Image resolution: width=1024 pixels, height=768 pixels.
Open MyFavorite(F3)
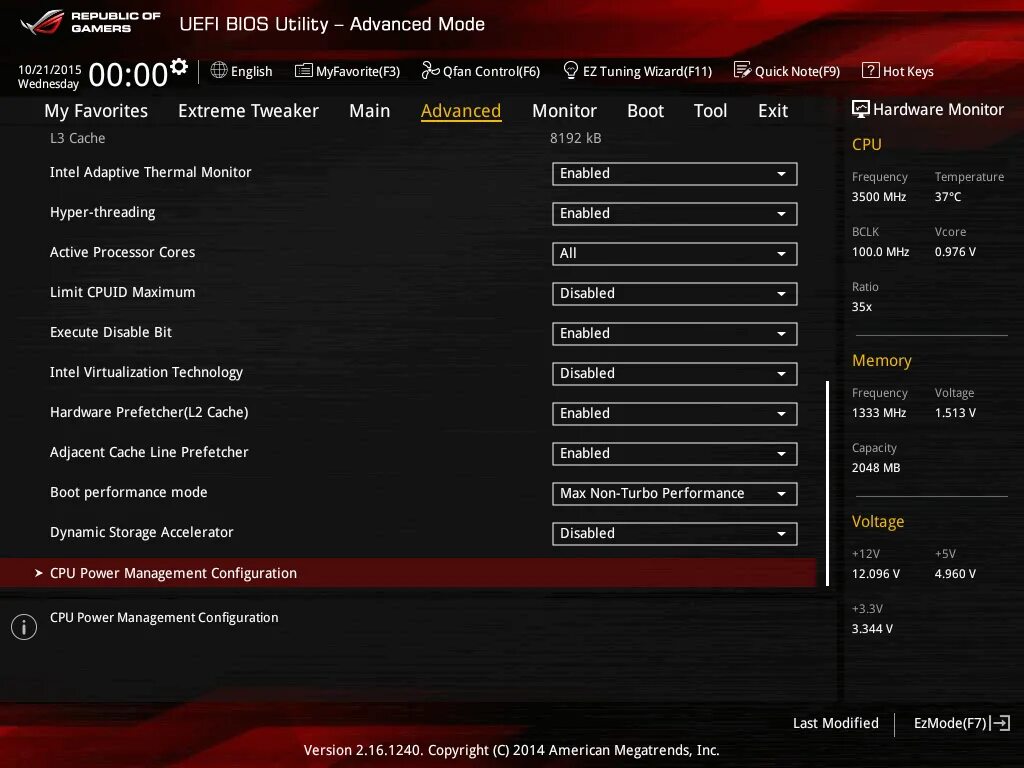pyautogui.click(x=347, y=71)
